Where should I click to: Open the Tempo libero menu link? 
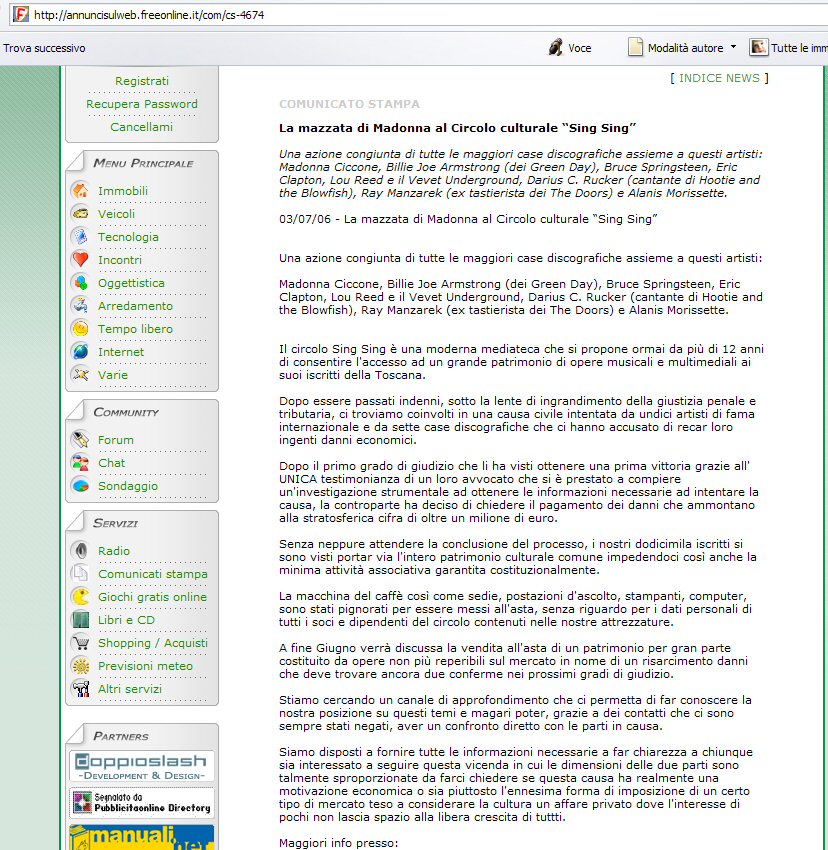tap(135, 329)
